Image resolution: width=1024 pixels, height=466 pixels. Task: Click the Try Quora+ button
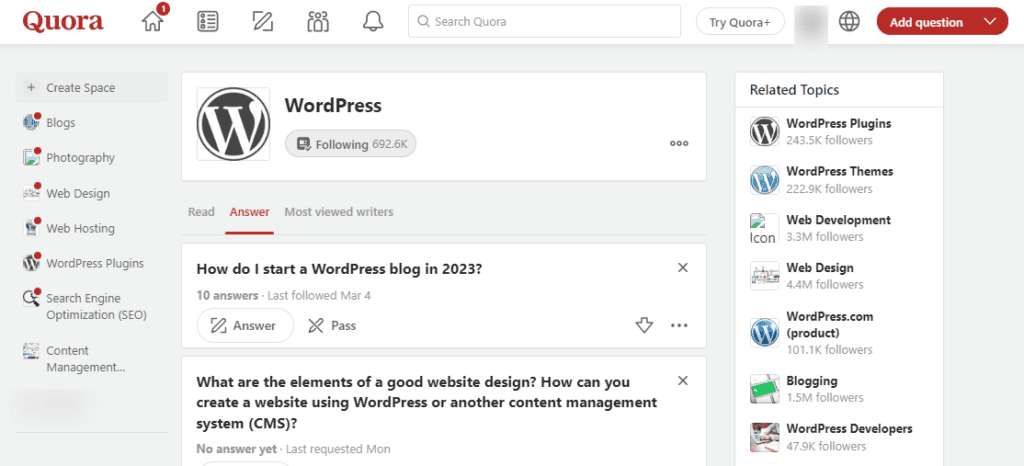point(740,22)
